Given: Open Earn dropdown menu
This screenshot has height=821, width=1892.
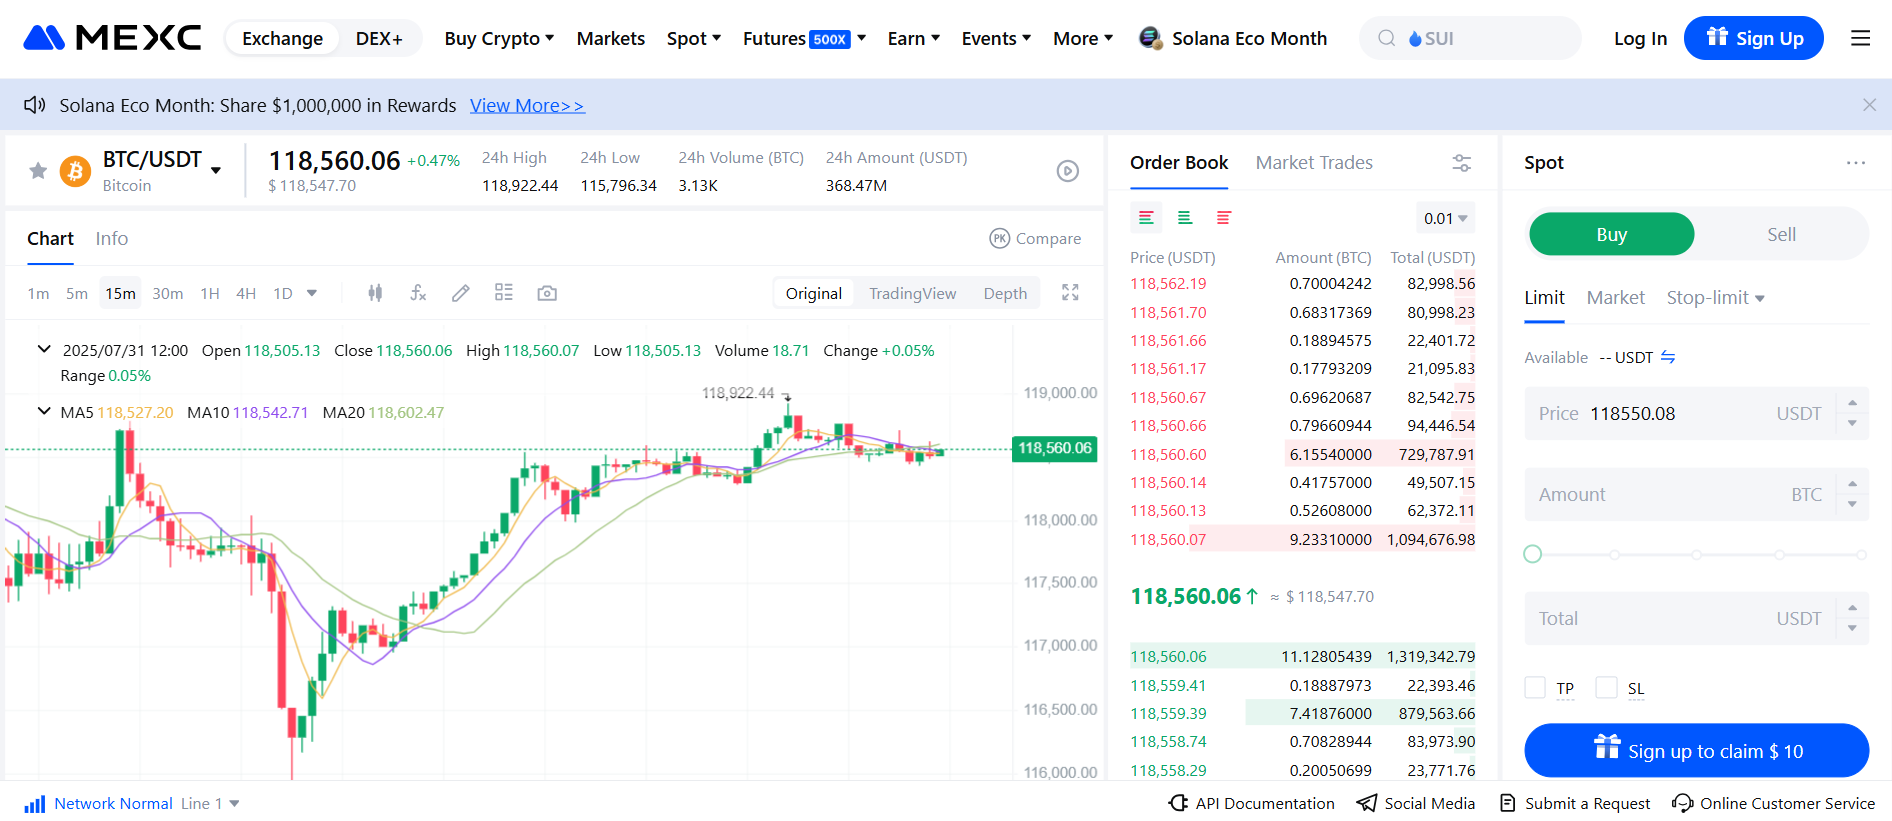Looking at the screenshot, I should pos(914,38).
